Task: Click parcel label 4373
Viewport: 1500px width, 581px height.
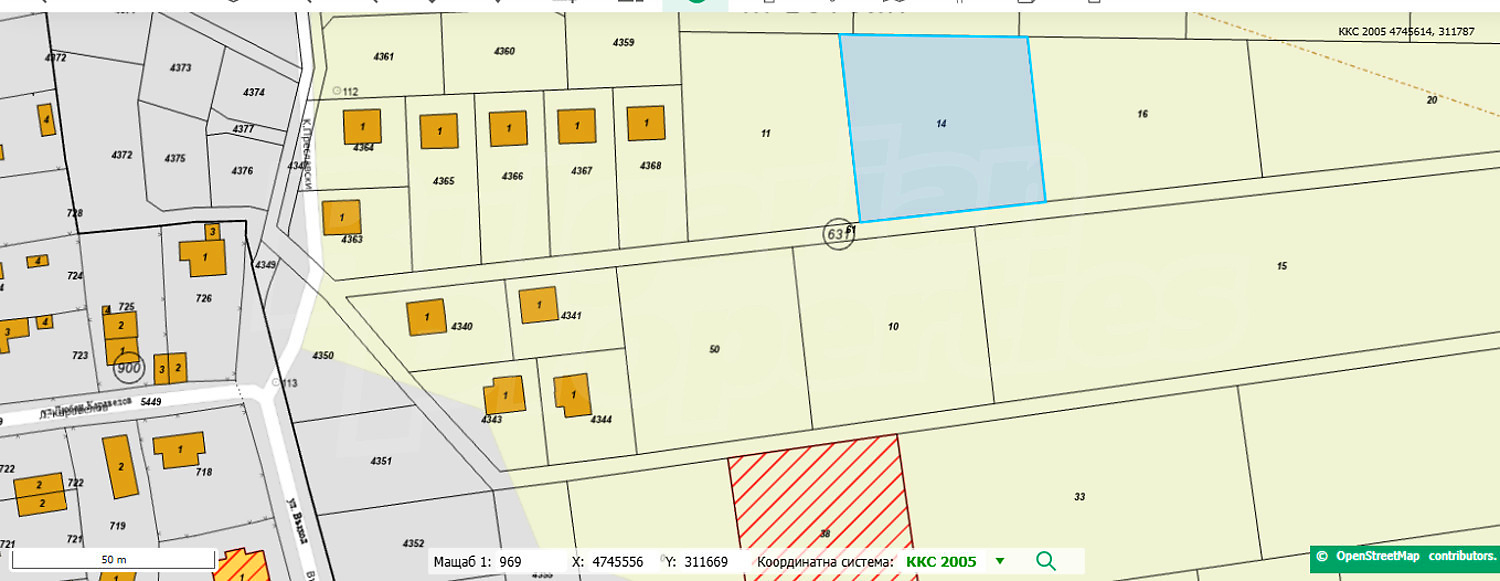Action: click(x=180, y=68)
